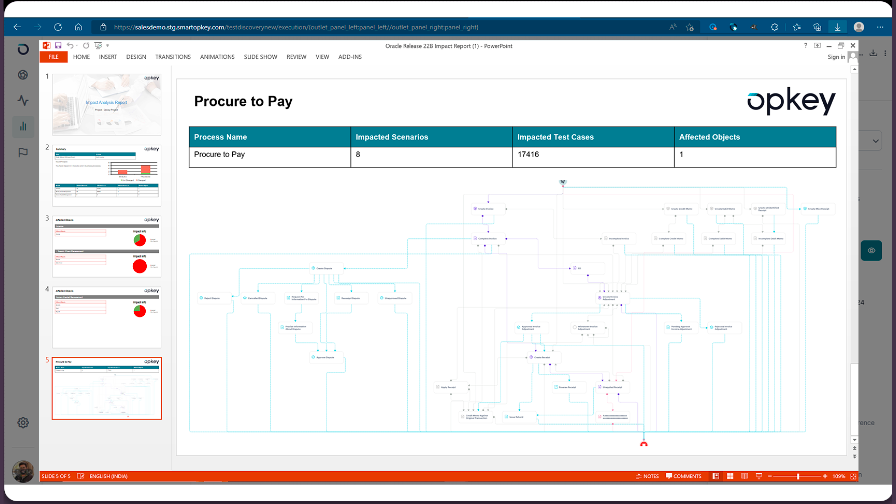Add this page to favorites
The width and height of the screenshot is (896, 504).
tap(690, 27)
